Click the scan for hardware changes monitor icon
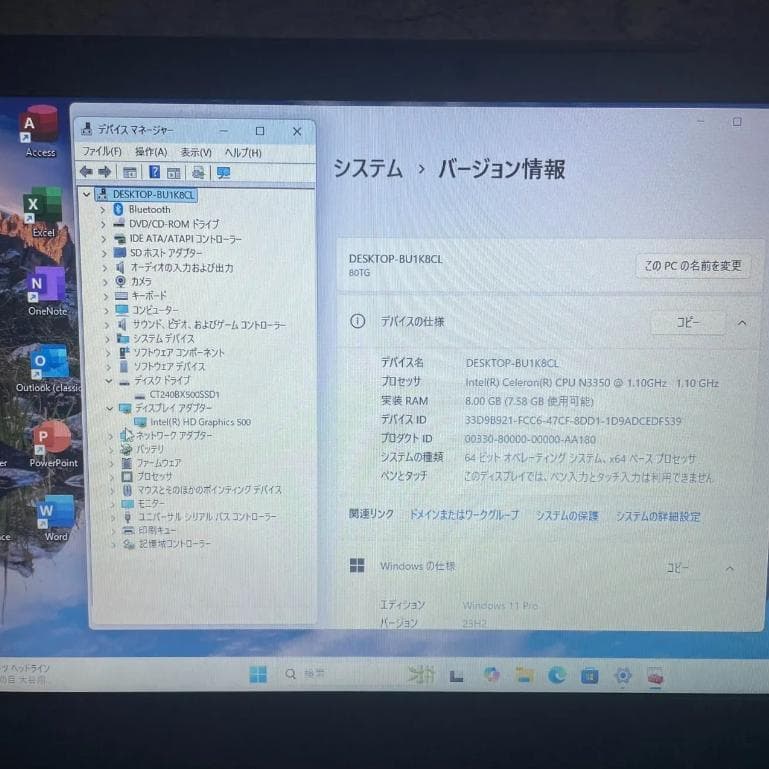 point(224,173)
